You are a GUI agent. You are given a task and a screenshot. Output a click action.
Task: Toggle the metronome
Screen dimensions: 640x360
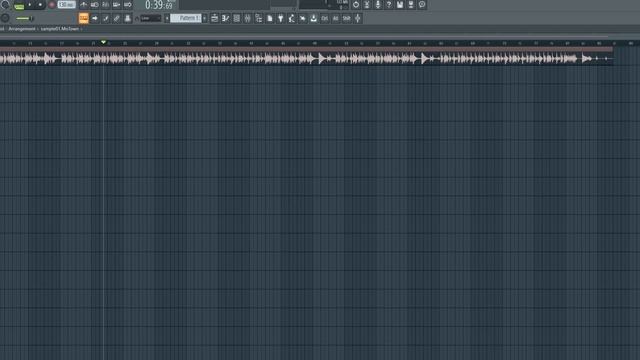(x=84, y=5)
